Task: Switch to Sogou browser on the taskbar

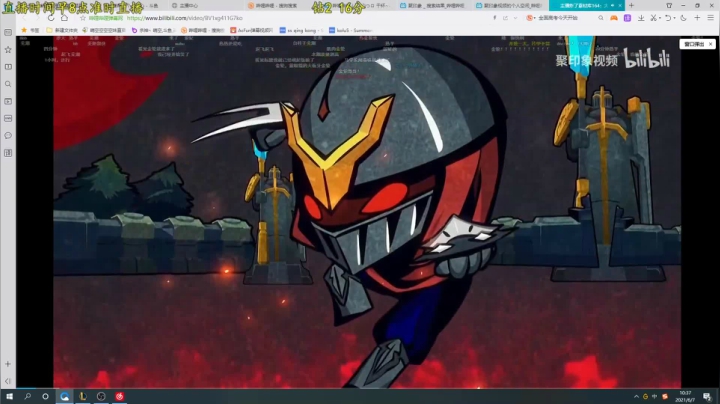Action: (64, 396)
